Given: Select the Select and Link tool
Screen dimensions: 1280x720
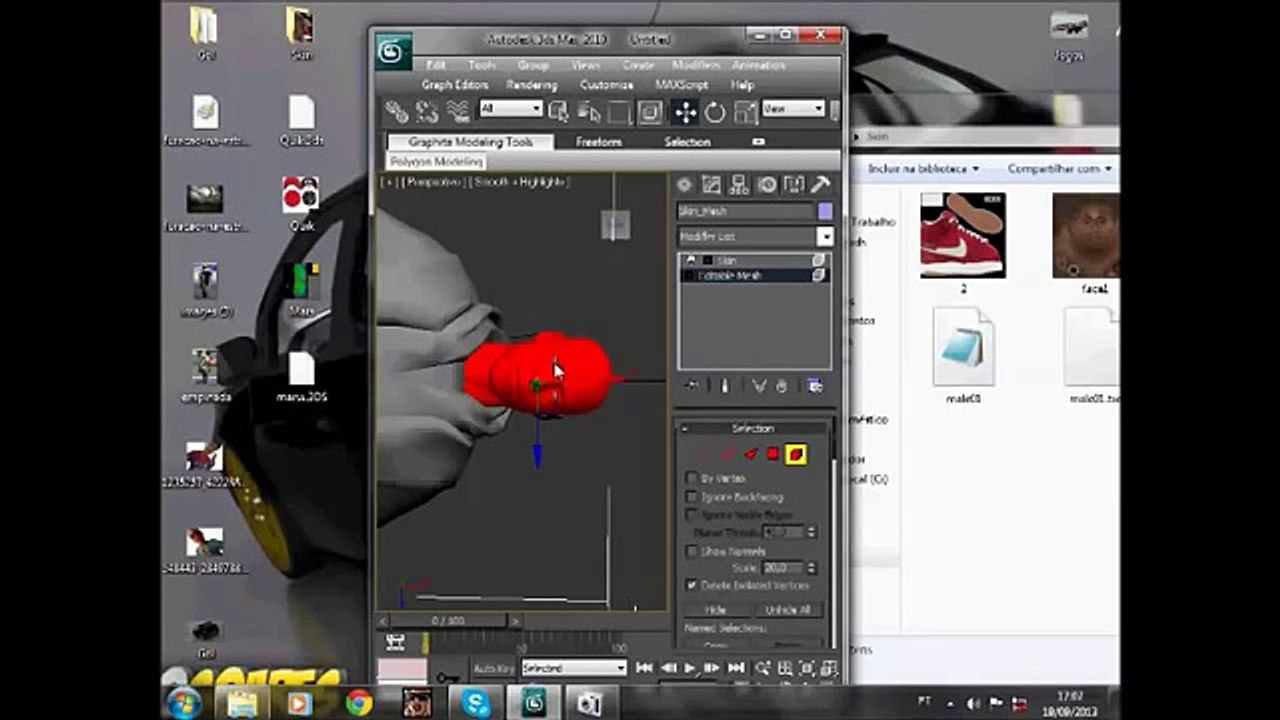Looking at the screenshot, I should [397, 112].
